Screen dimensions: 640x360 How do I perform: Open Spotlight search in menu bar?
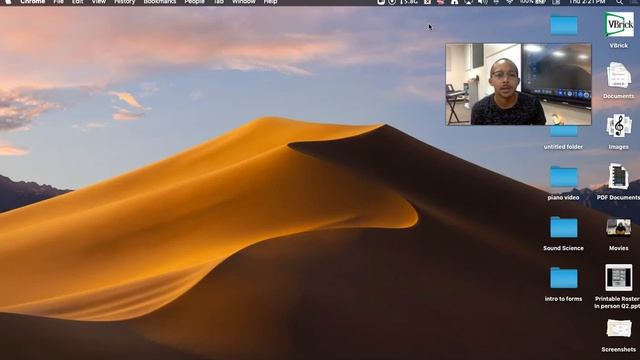tap(620, 2)
